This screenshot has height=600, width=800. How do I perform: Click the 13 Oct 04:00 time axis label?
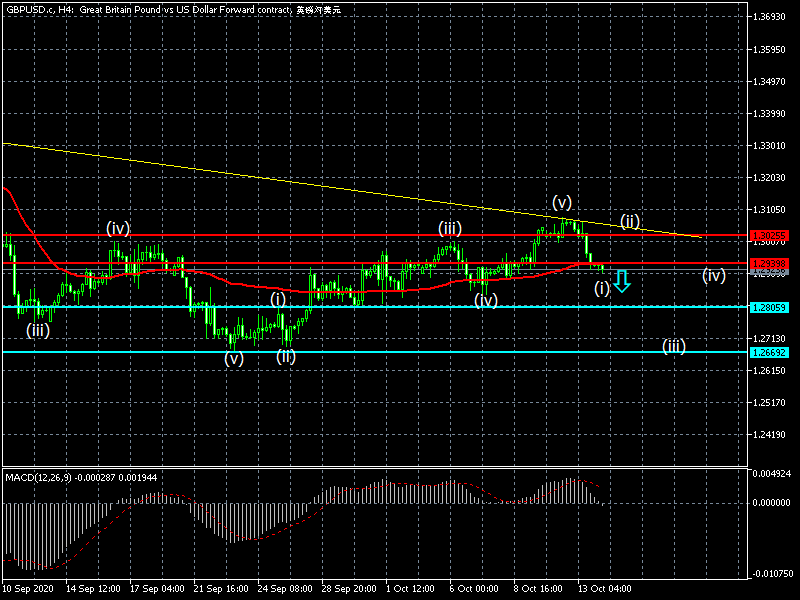click(604, 589)
